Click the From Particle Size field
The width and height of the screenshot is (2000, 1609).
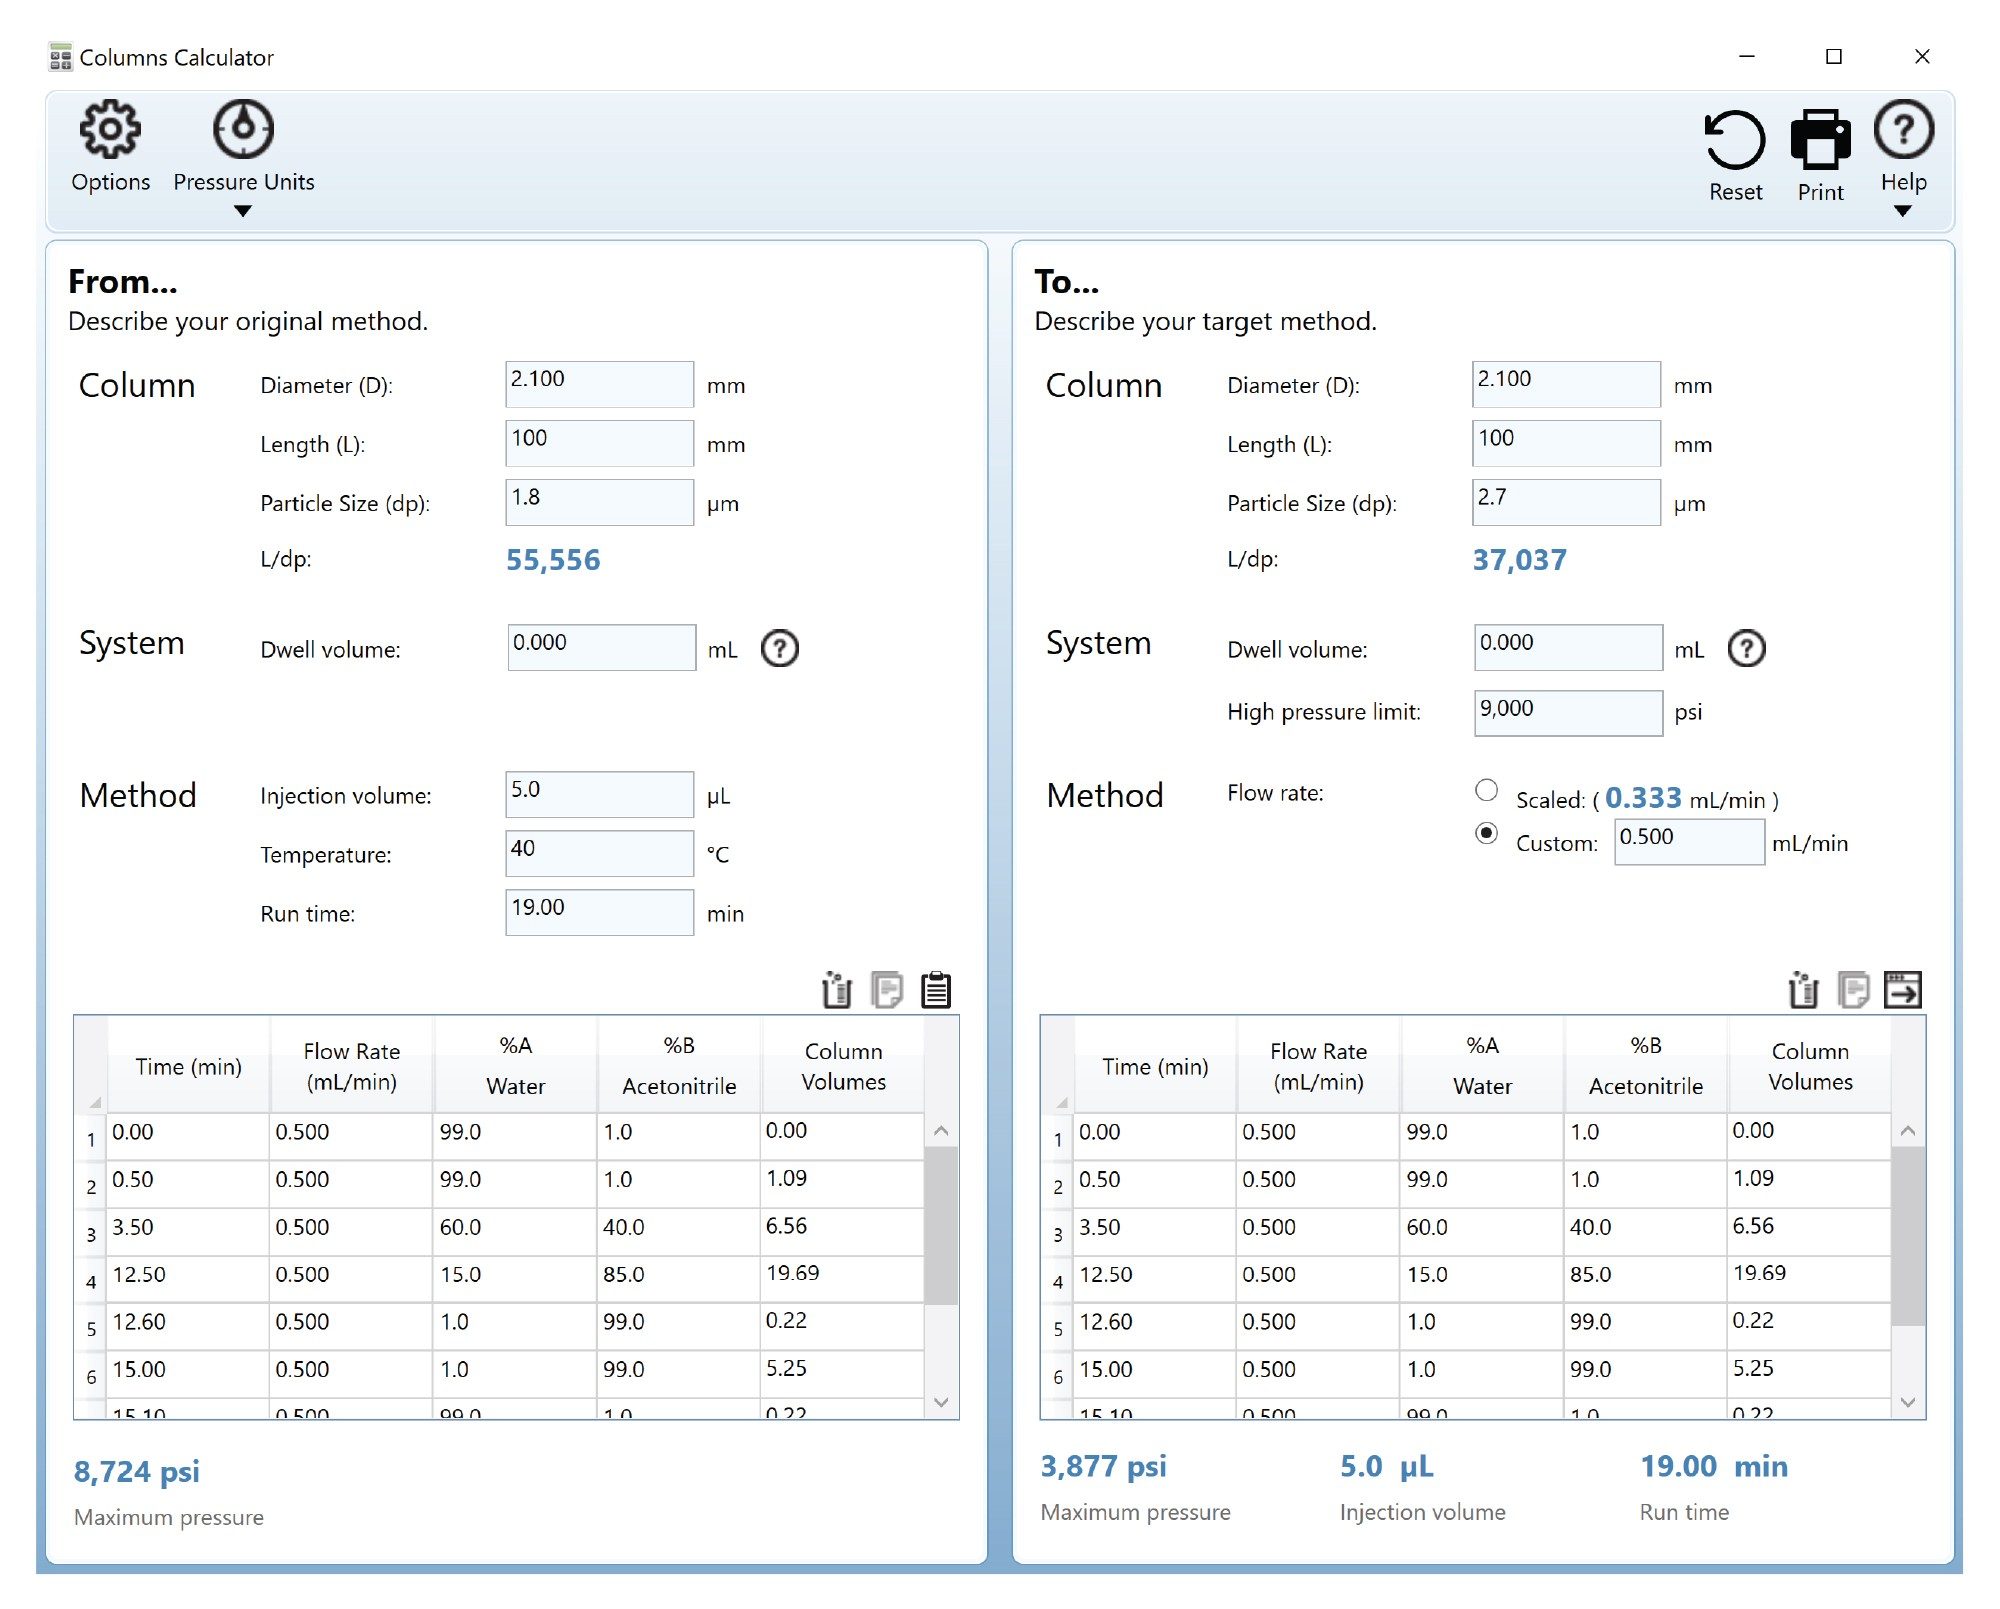(599, 502)
